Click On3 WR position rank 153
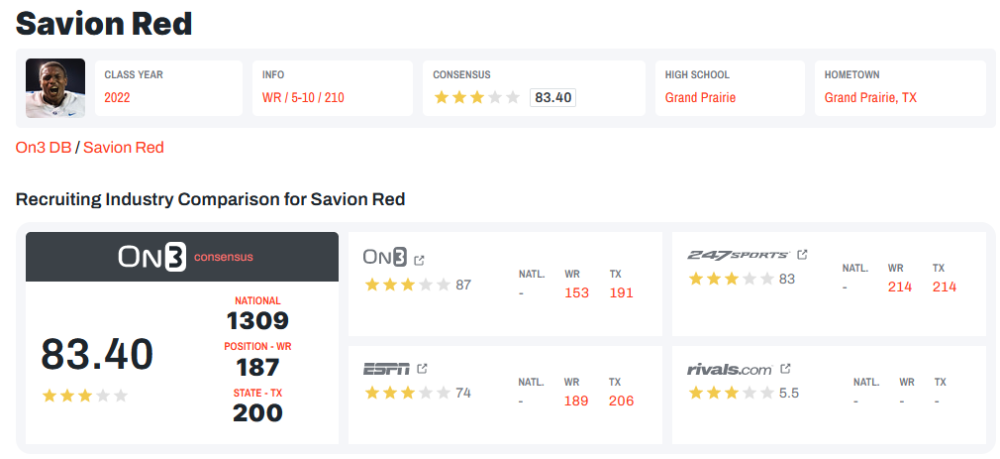1000x459 pixels. 577,293
